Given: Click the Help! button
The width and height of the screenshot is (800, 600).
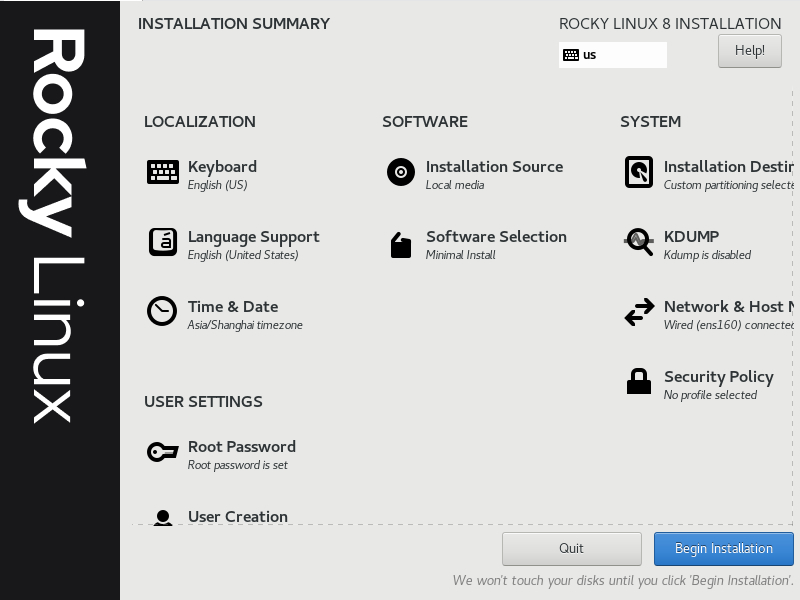Looking at the screenshot, I should (x=749, y=51).
